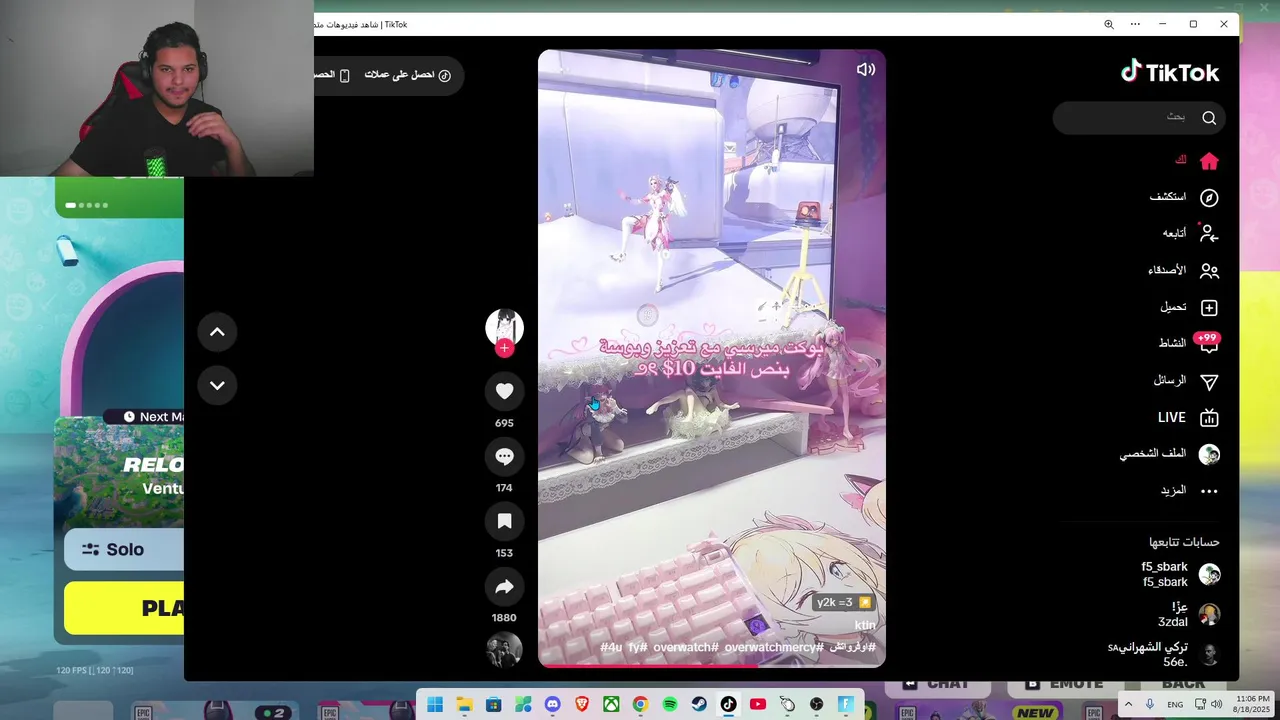Click the 'y2k =3' badge on the video
The height and width of the screenshot is (720, 1280).
844,602
